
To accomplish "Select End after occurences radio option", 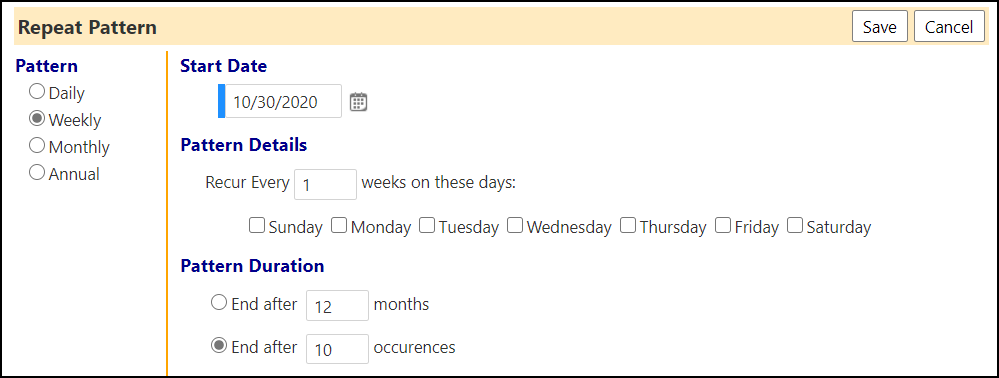I will [x=219, y=345].
